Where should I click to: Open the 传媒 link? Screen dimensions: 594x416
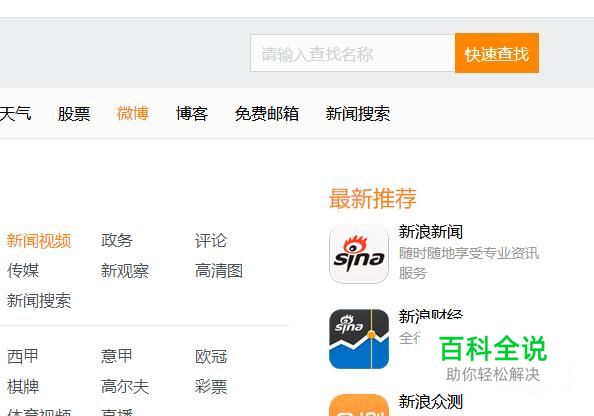click(x=23, y=271)
